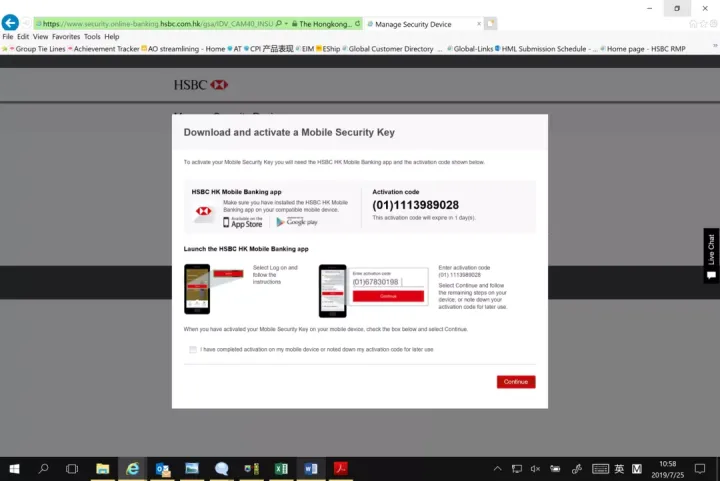This screenshot has height=481, width=720.
Task: Open the EShip bookmark
Action: (x=328, y=49)
